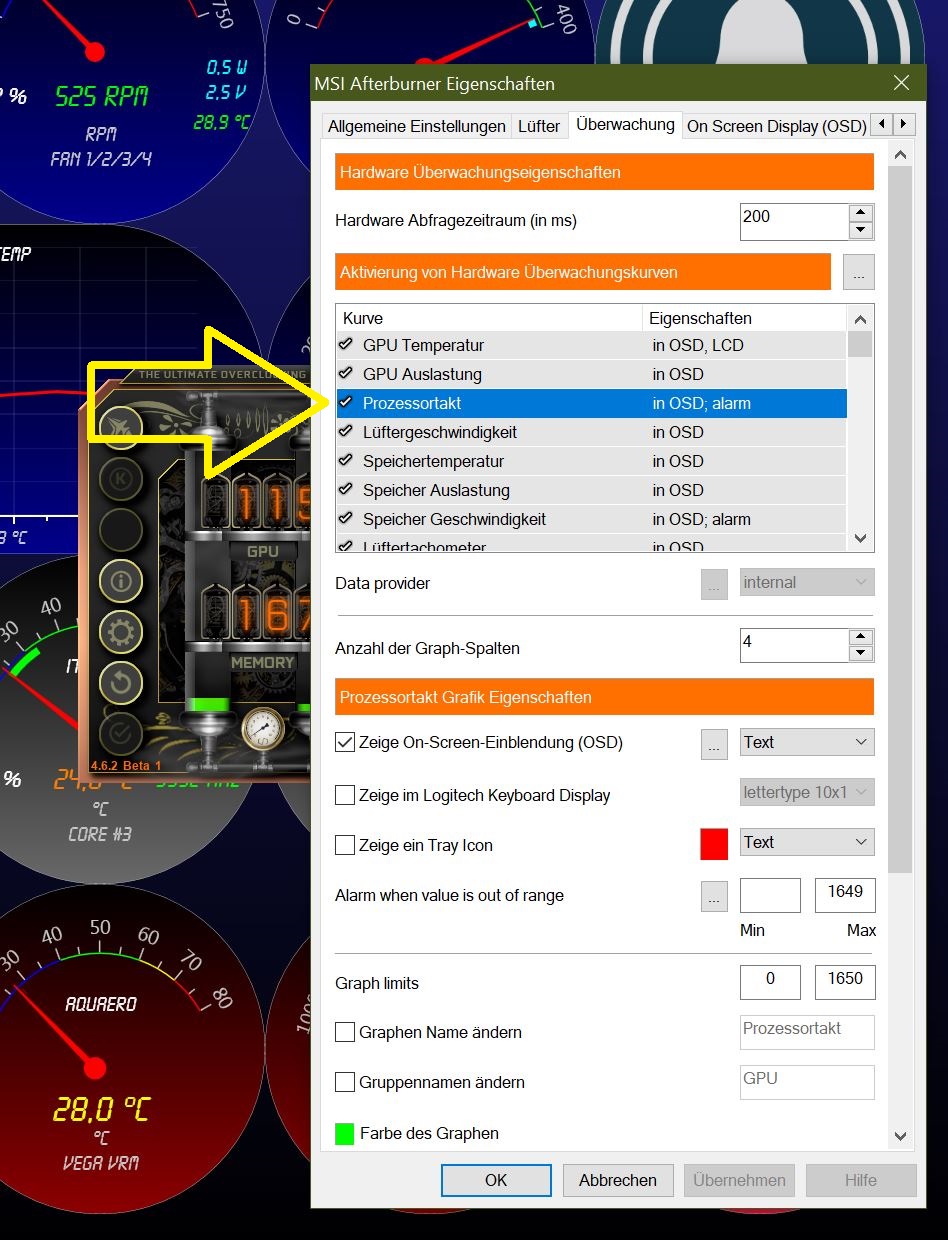
Task: Check Graphen Name ändern
Action: 345,1032
